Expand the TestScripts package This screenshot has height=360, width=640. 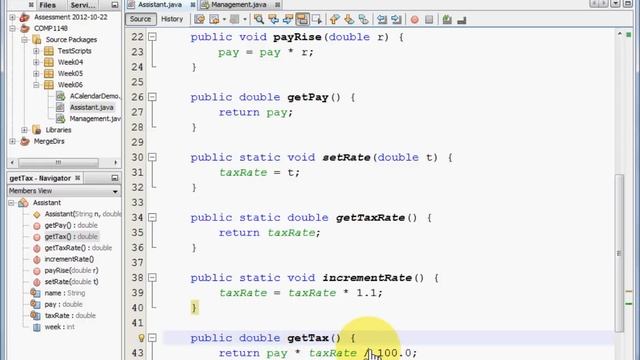tap(36, 51)
